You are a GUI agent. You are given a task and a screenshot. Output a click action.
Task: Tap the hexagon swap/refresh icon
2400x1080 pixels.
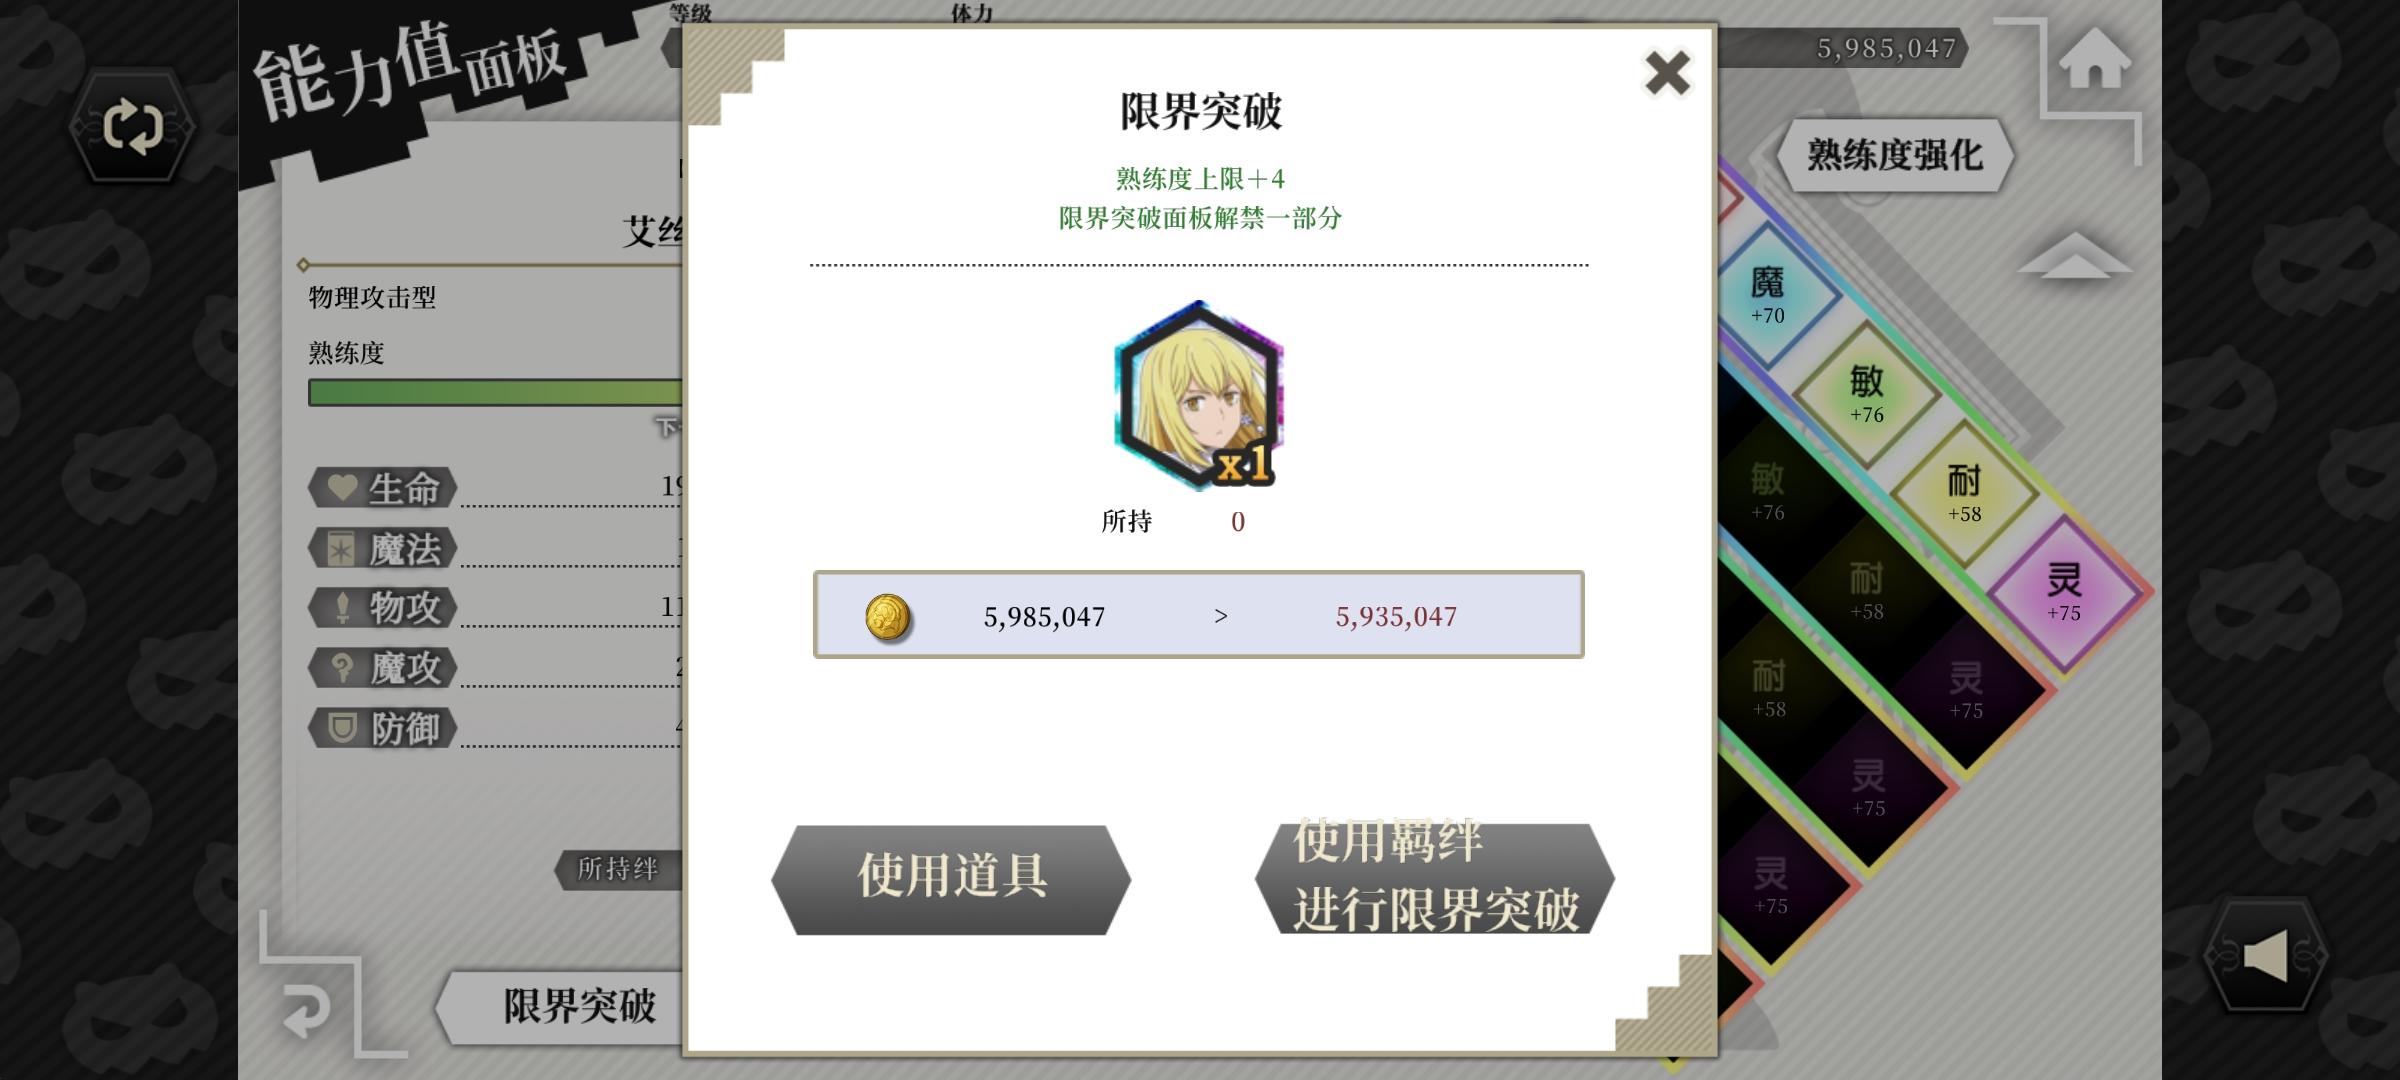(x=132, y=126)
